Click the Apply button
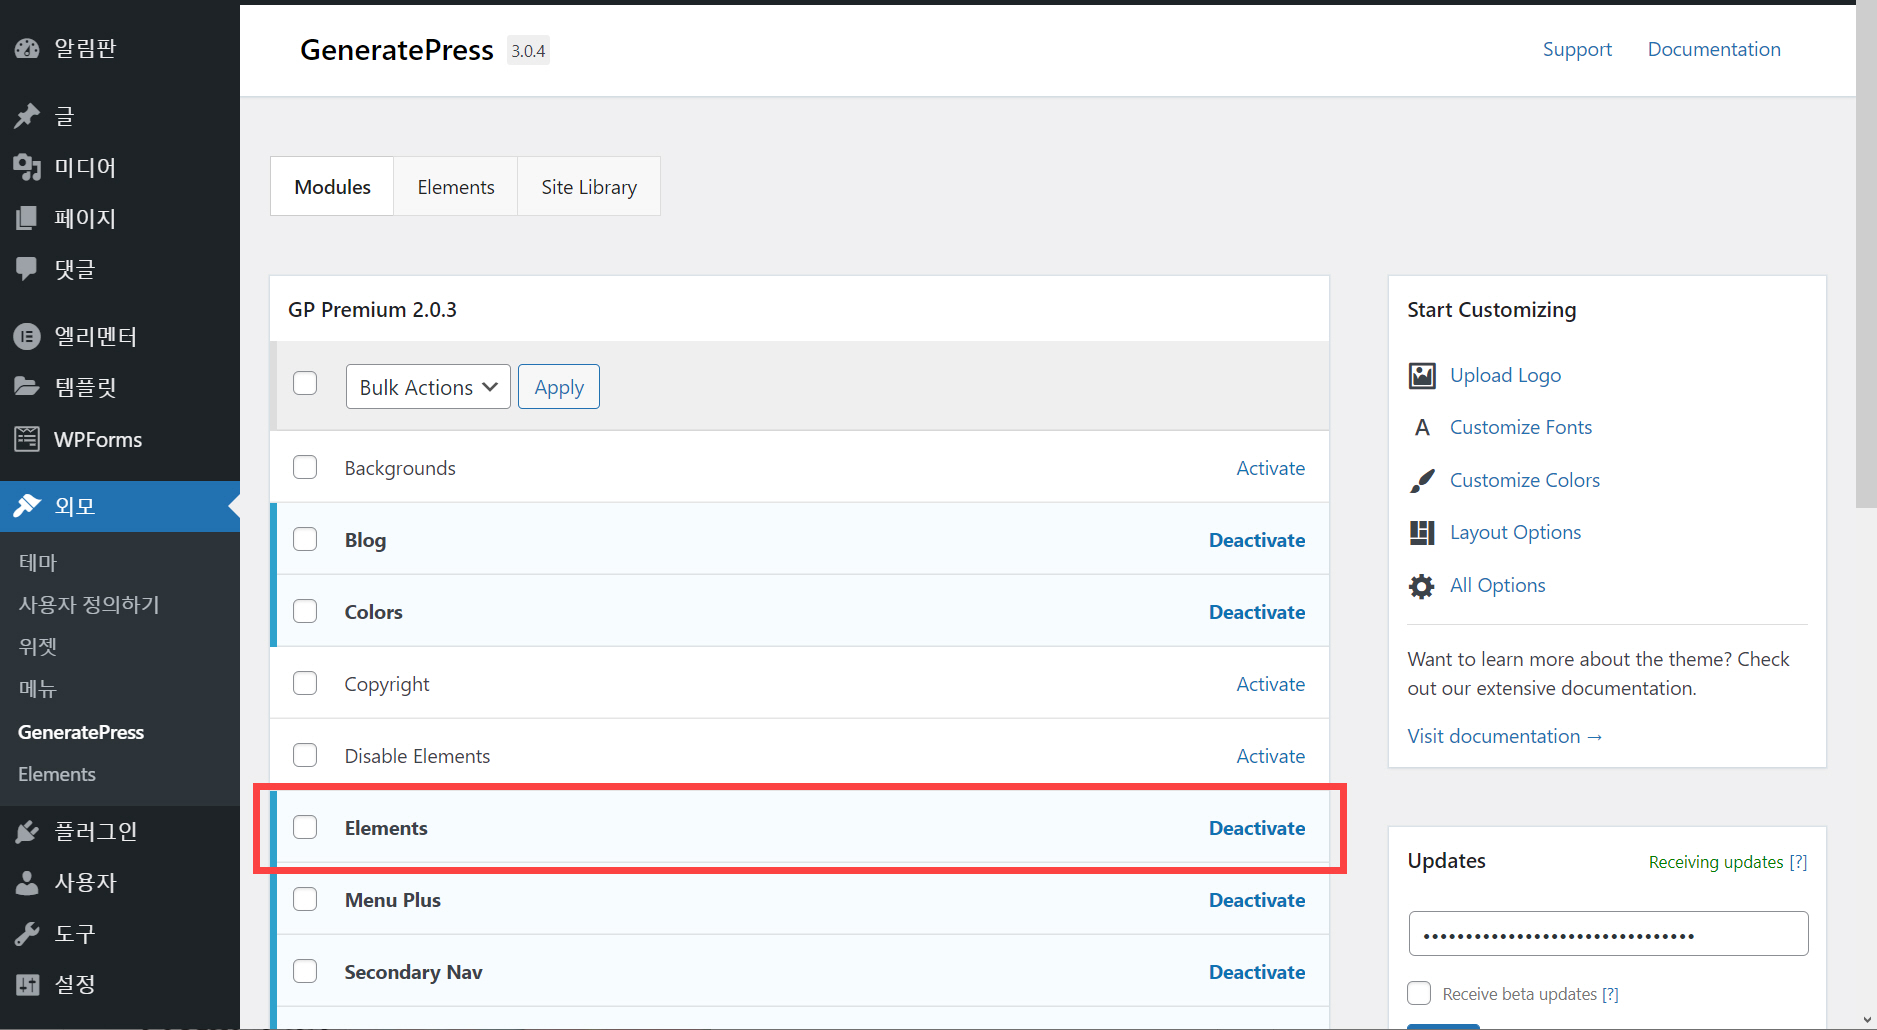The image size is (1877, 1030). 559,387
